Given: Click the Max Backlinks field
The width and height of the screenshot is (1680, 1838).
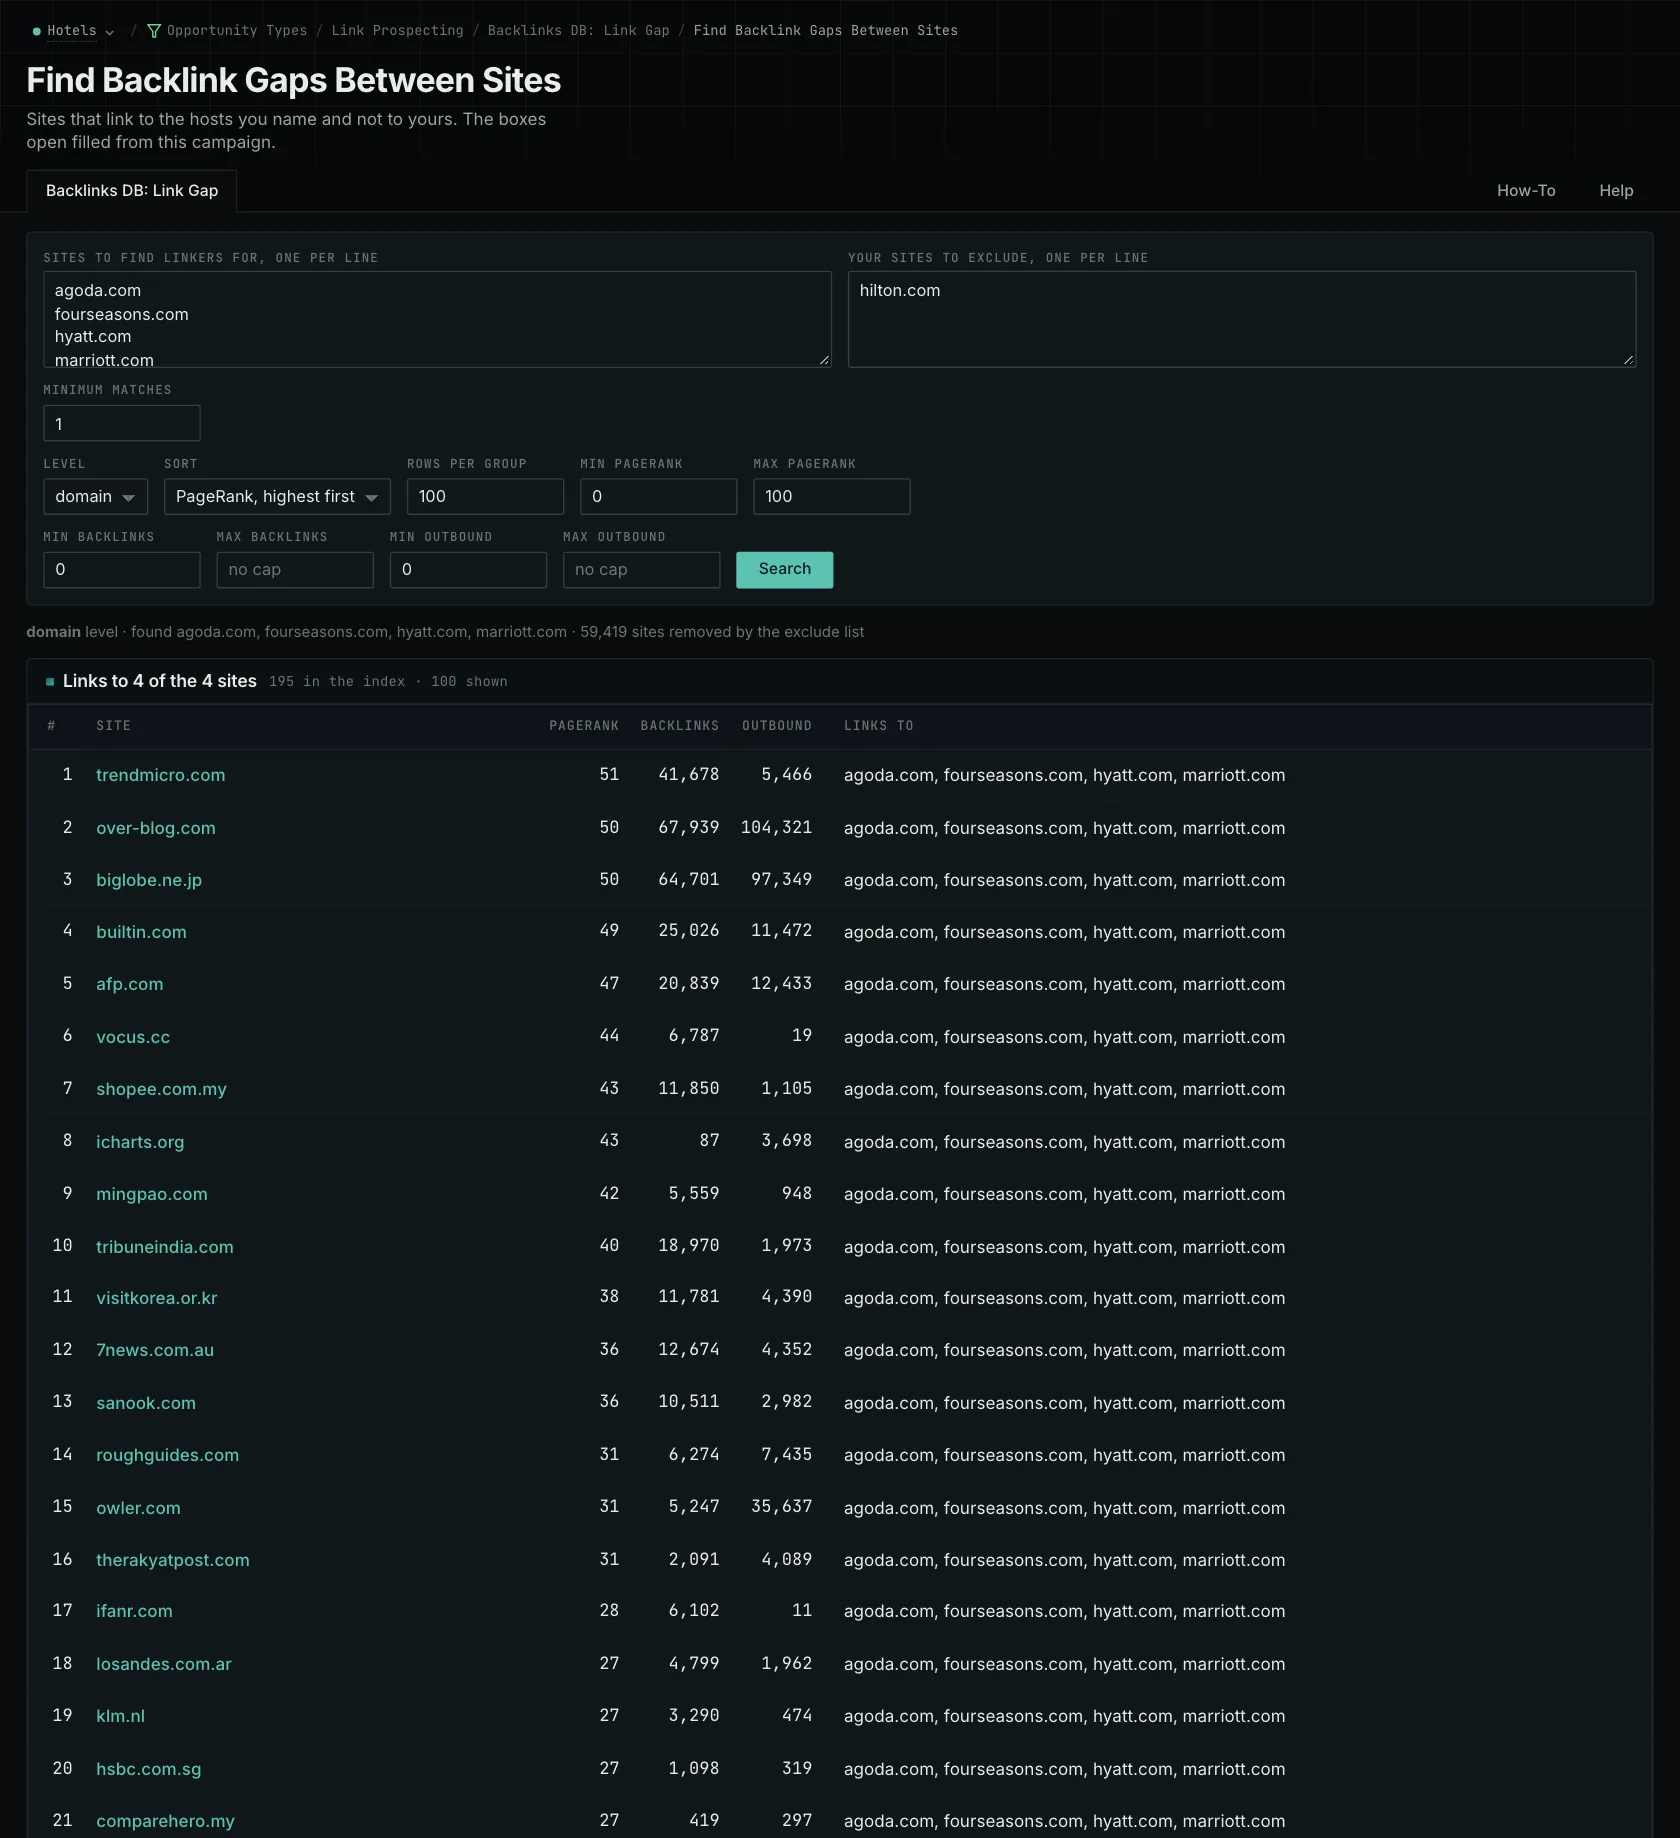Looking at the screenshot, I should 295,570.
